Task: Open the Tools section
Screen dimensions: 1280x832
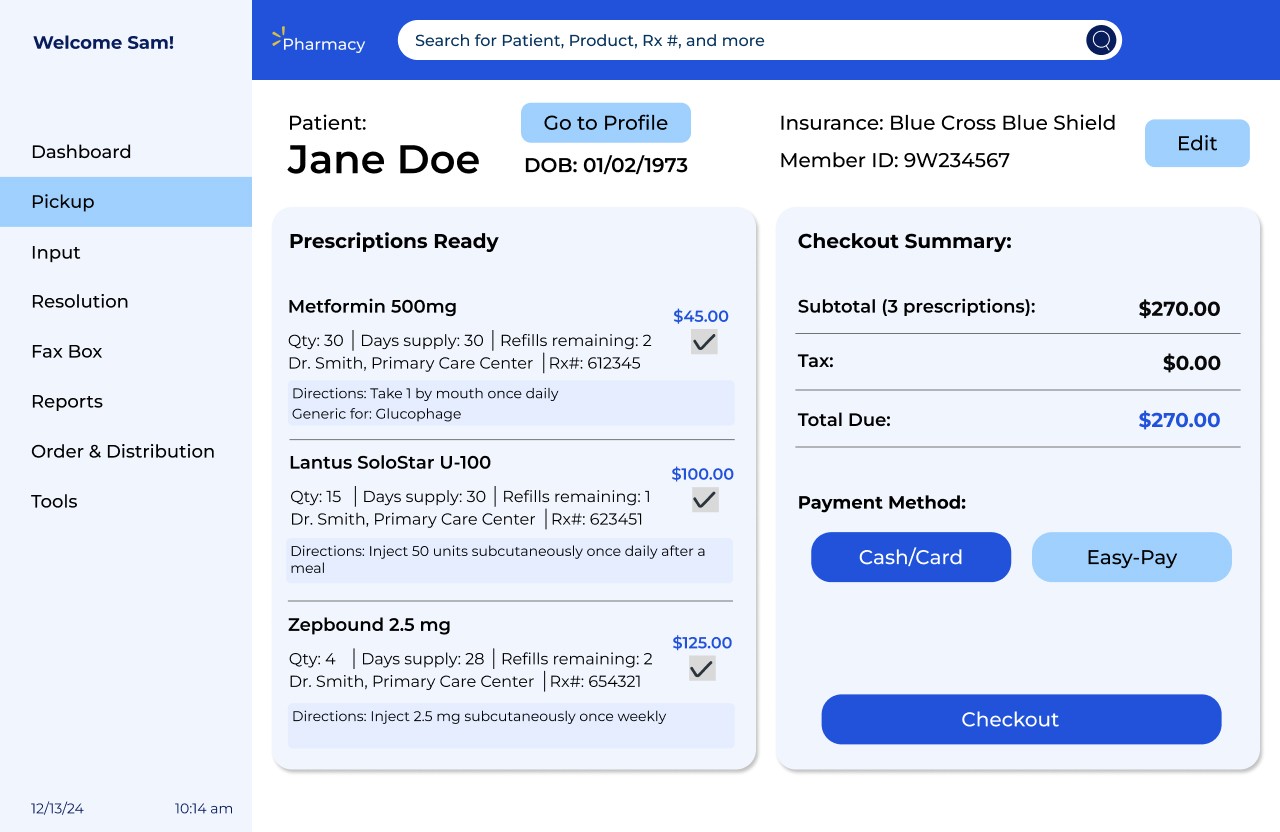Action: (x=54, y=501)
